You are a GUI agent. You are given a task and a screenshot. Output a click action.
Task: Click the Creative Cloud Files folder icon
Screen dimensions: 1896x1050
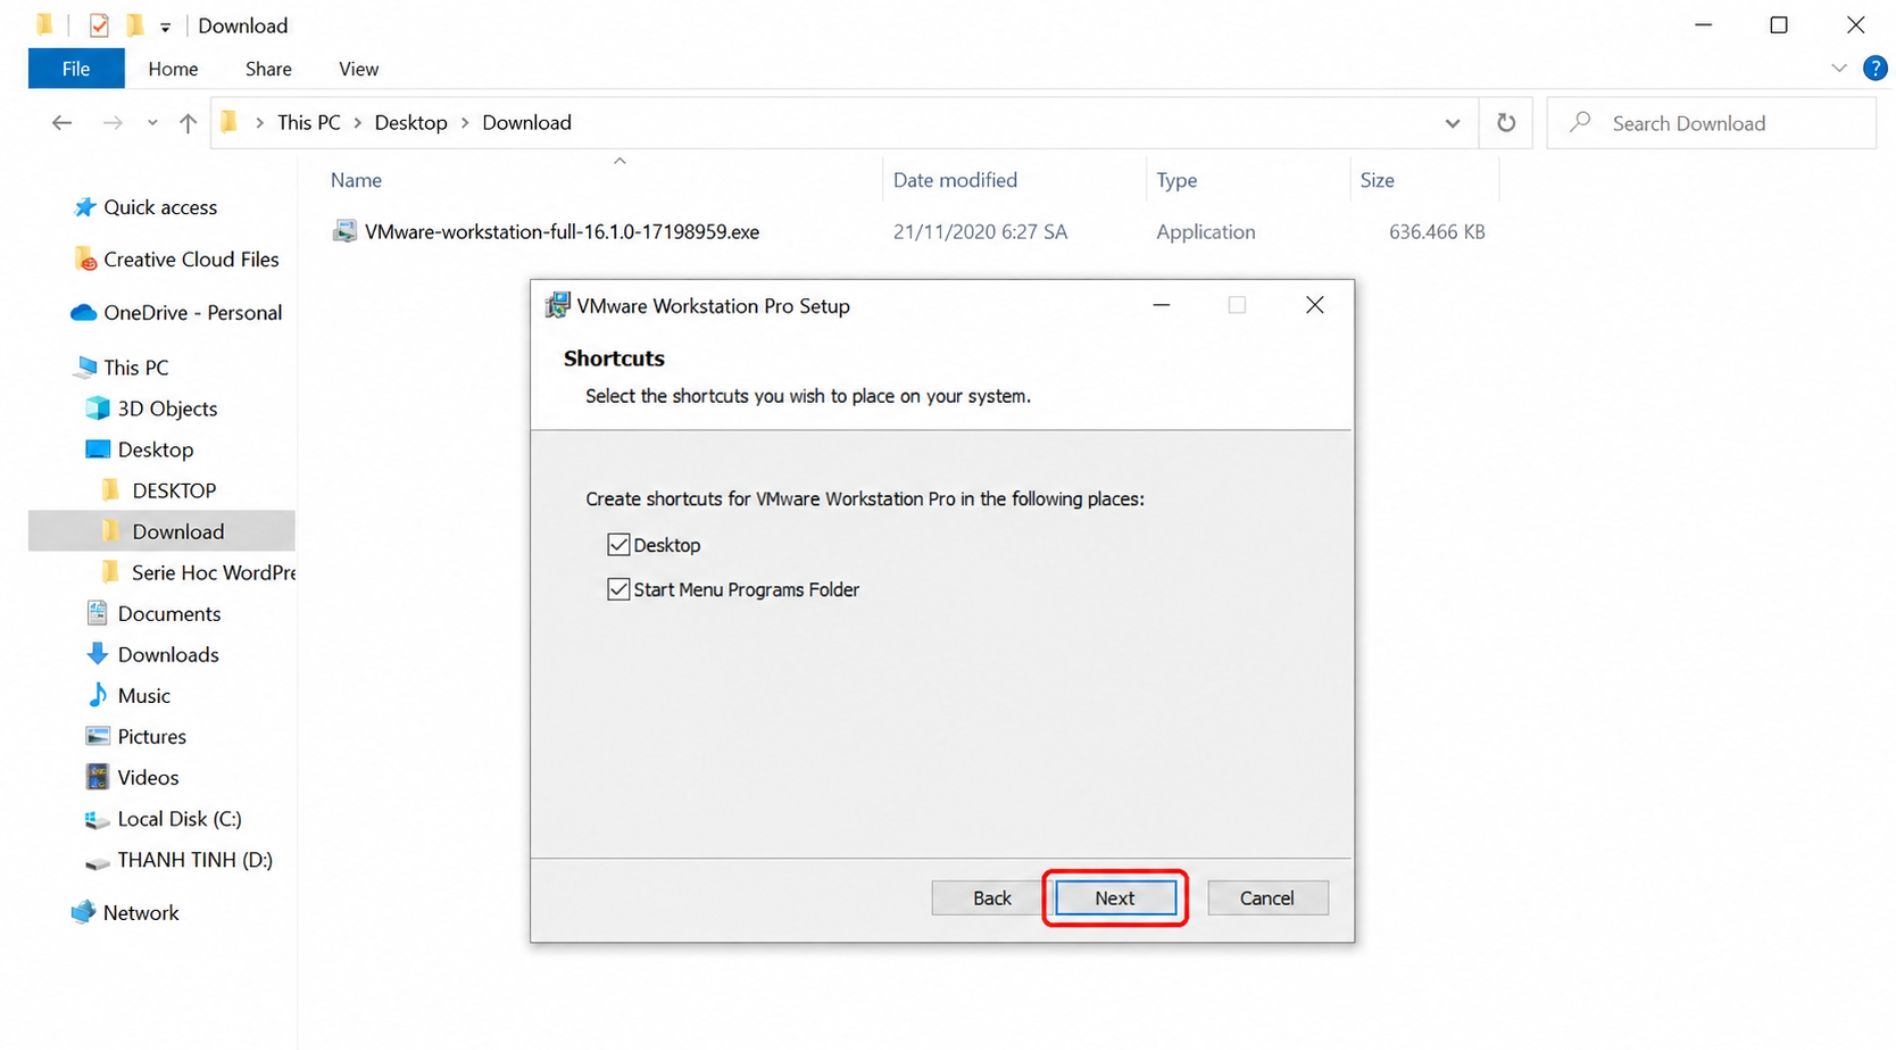[85, 259]
